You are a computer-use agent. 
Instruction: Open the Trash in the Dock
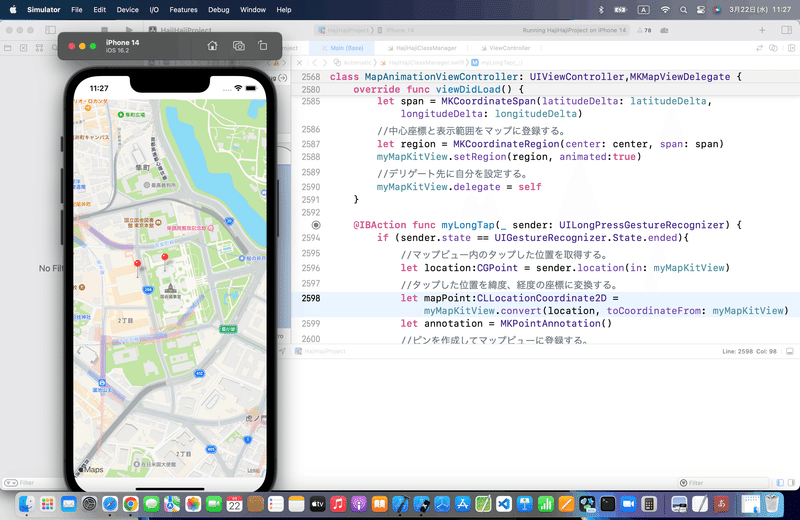[772, 504]
